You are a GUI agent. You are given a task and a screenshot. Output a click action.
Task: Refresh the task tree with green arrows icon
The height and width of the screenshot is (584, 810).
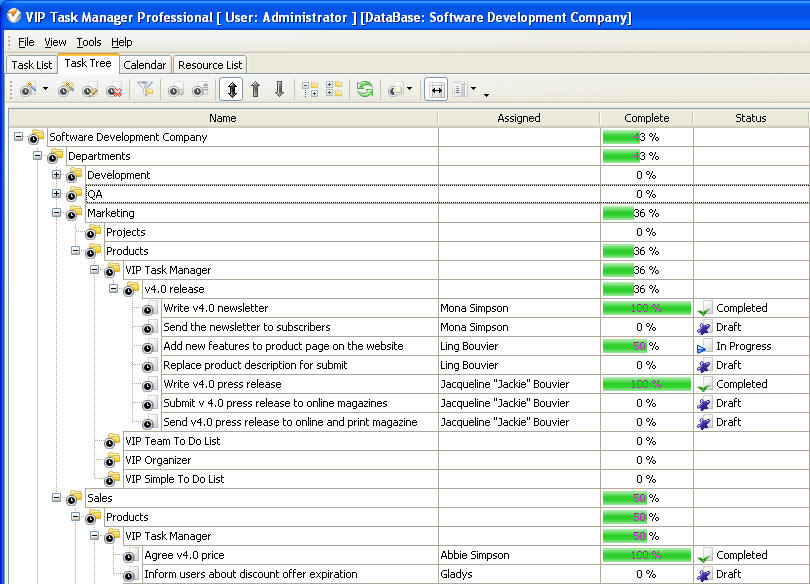click(367, 89)
